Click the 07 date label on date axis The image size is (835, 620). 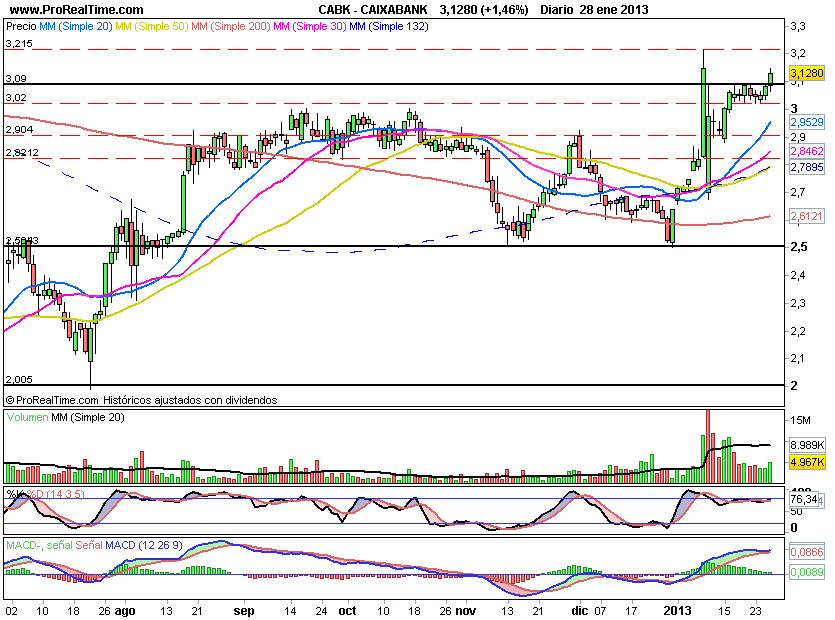point(600,611)
